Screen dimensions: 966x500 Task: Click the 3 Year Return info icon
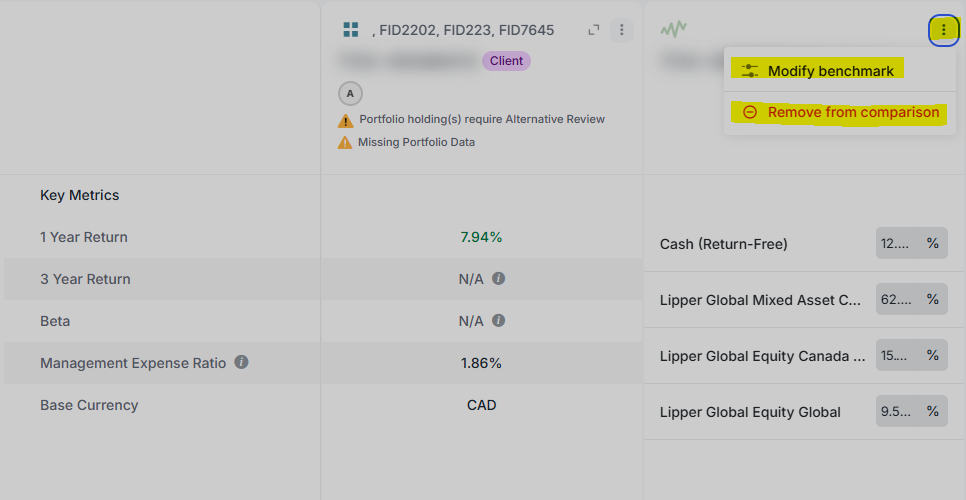[x=499, y=278]
